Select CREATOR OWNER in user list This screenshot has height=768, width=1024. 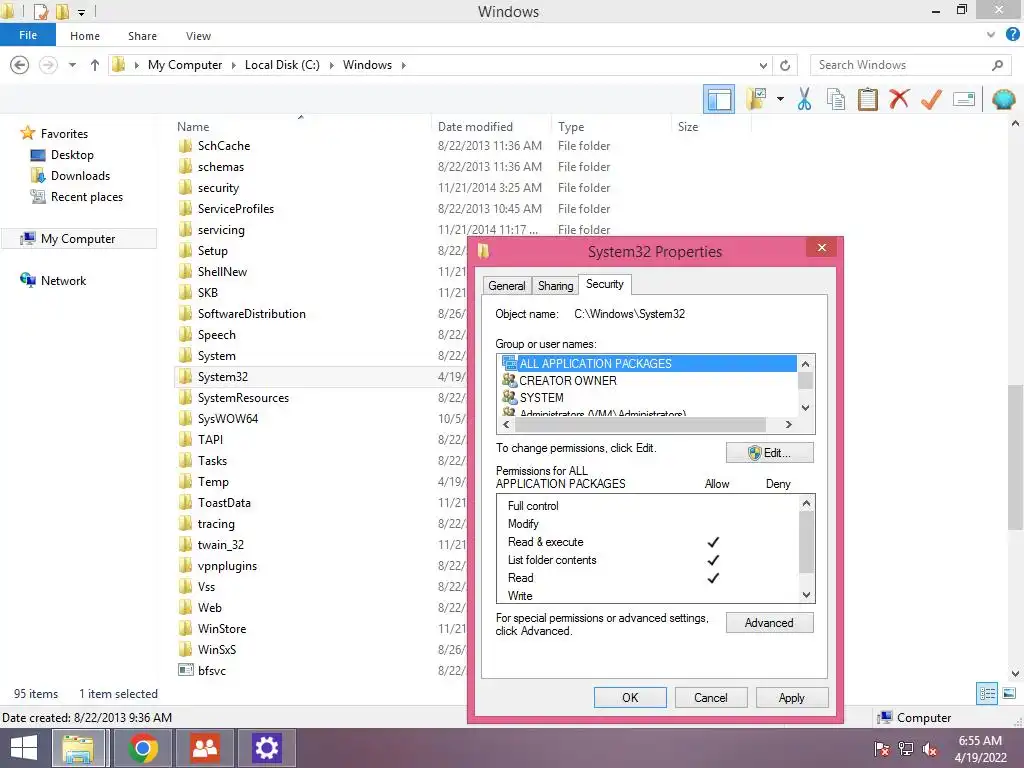(x=648, y=380)
